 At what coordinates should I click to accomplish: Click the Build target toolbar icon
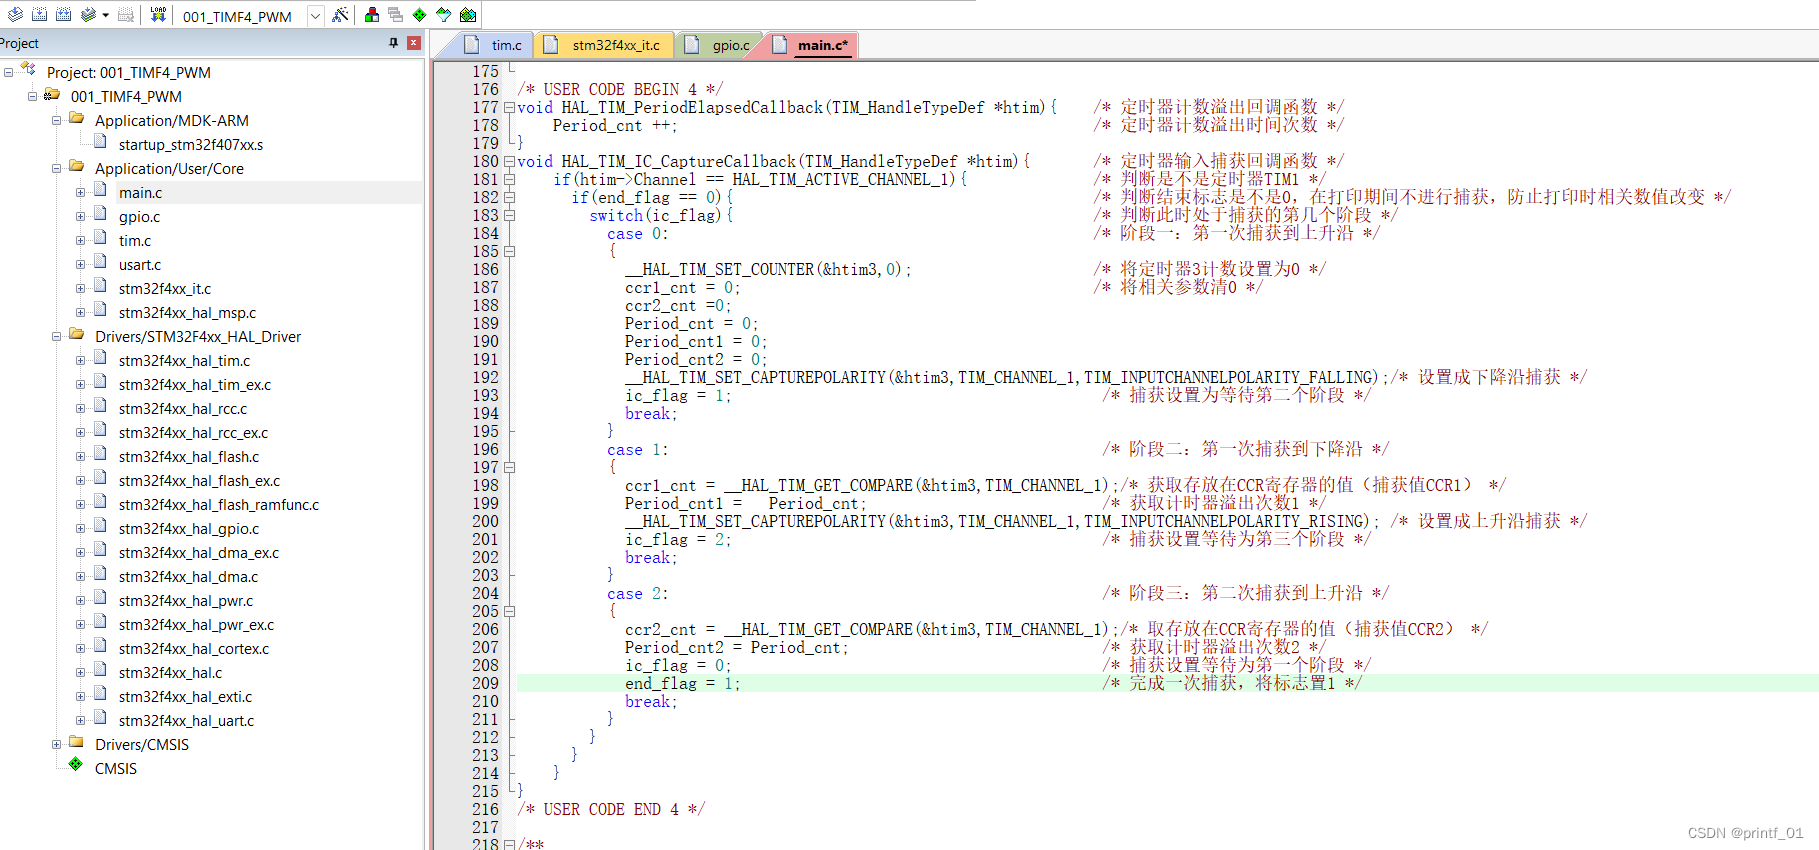tap(39, 14)
